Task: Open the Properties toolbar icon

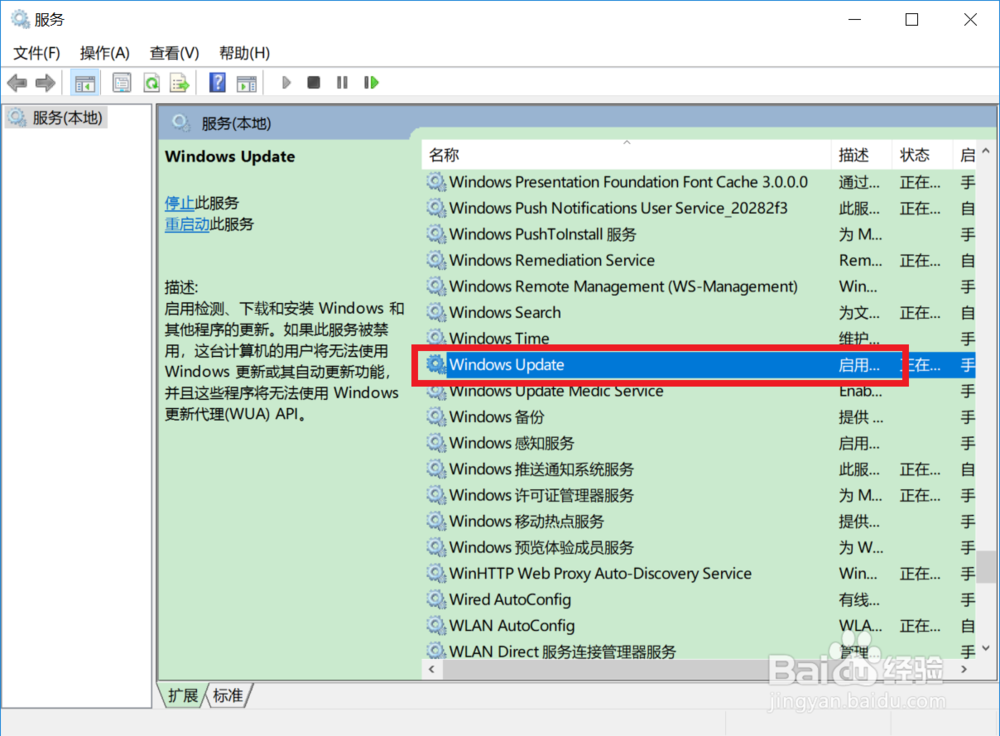Action: (121, 83)
